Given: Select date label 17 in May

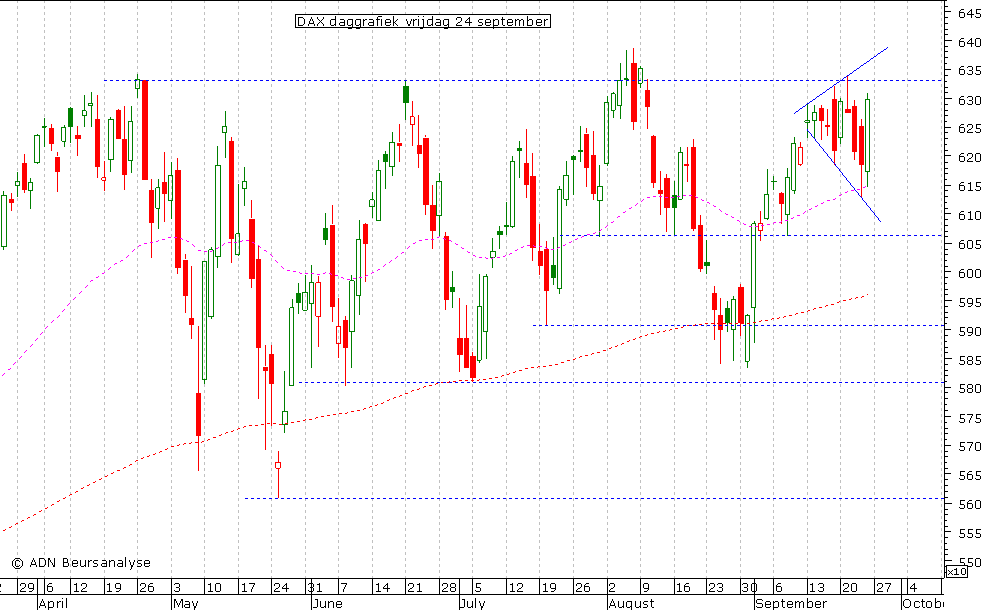Looking at the screenshot, I should point(248,587).
